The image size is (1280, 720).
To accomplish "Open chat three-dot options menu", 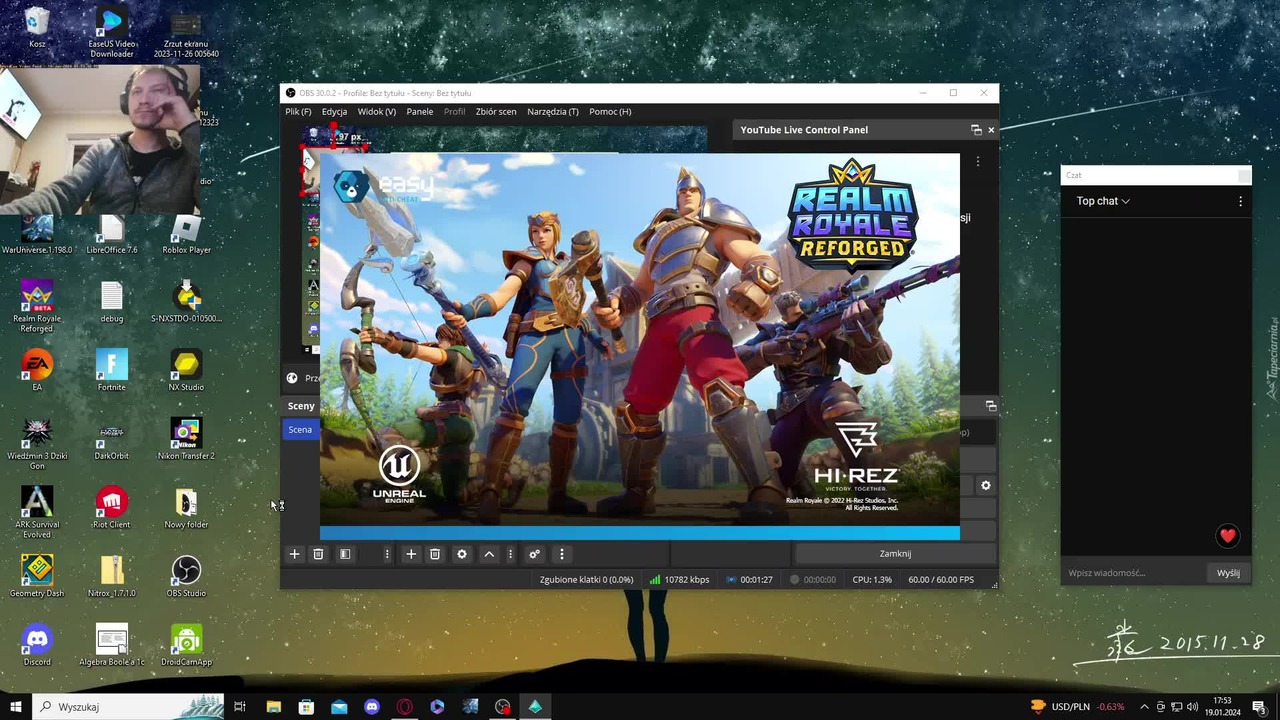I will tap(1241, 201).
